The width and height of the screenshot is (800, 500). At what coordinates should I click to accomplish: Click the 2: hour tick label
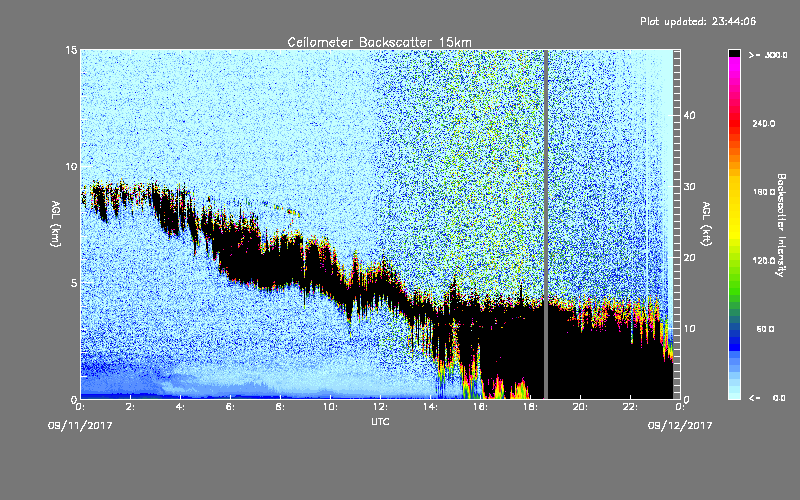(x=130, y=407)
